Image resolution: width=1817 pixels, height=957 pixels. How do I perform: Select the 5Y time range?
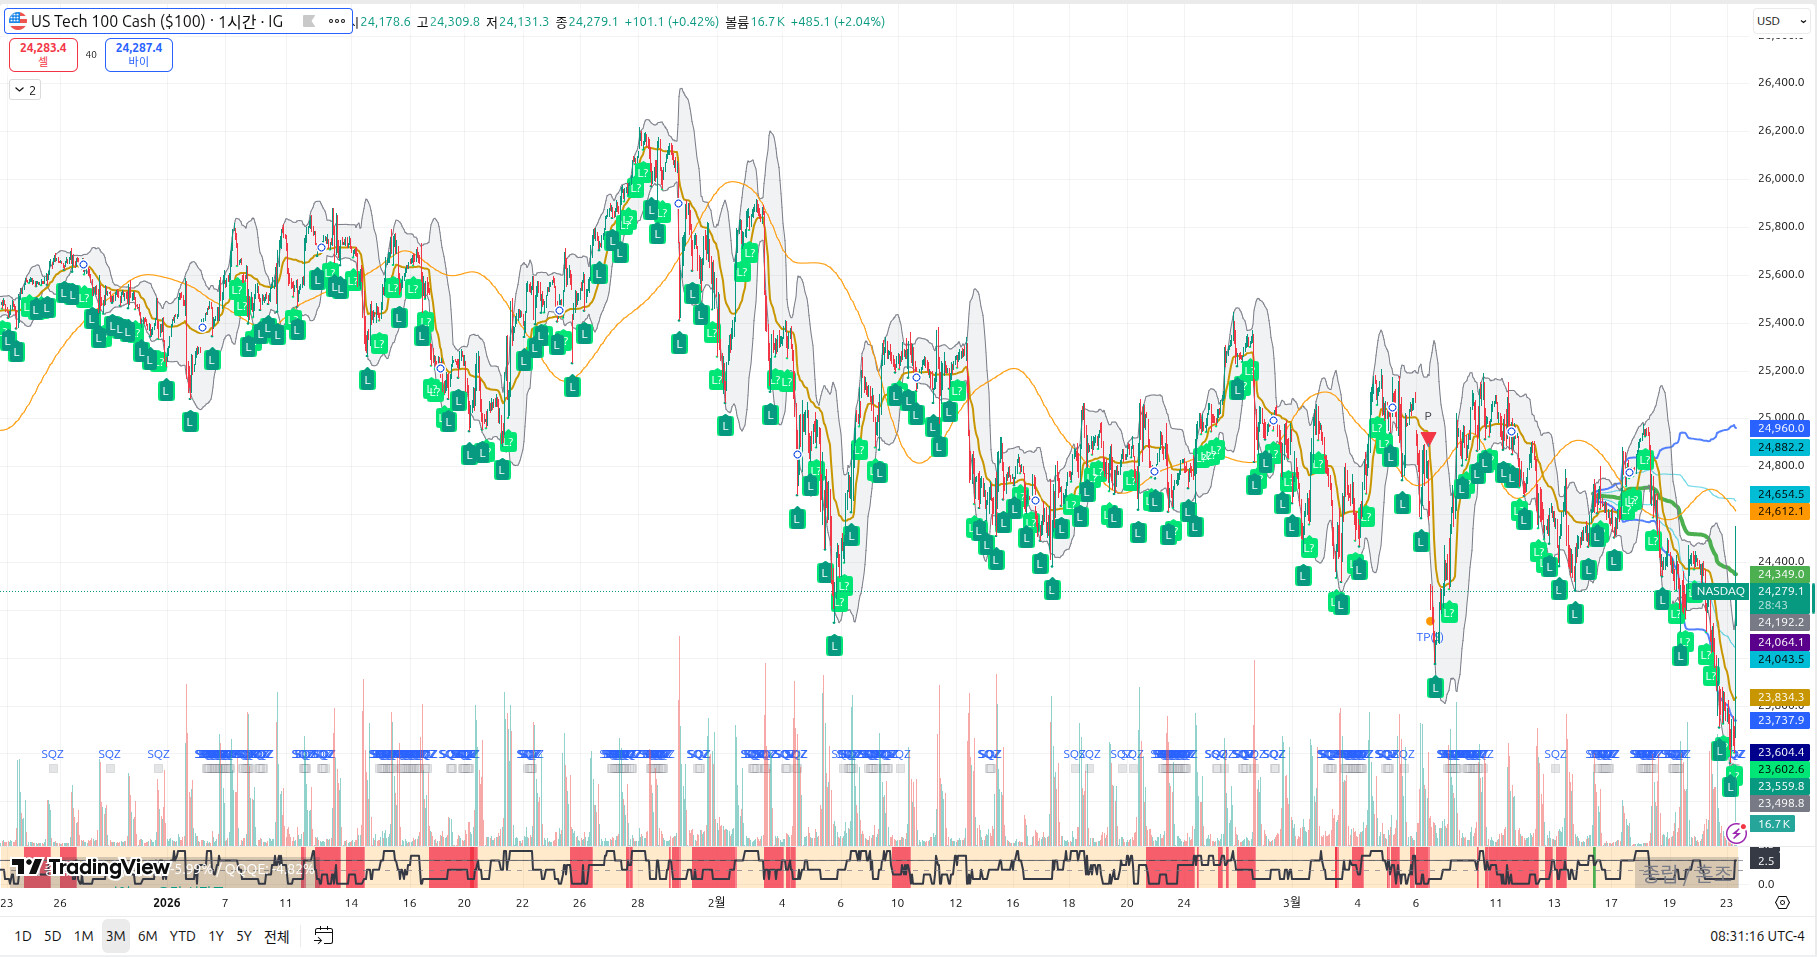(x=244, y=936)
